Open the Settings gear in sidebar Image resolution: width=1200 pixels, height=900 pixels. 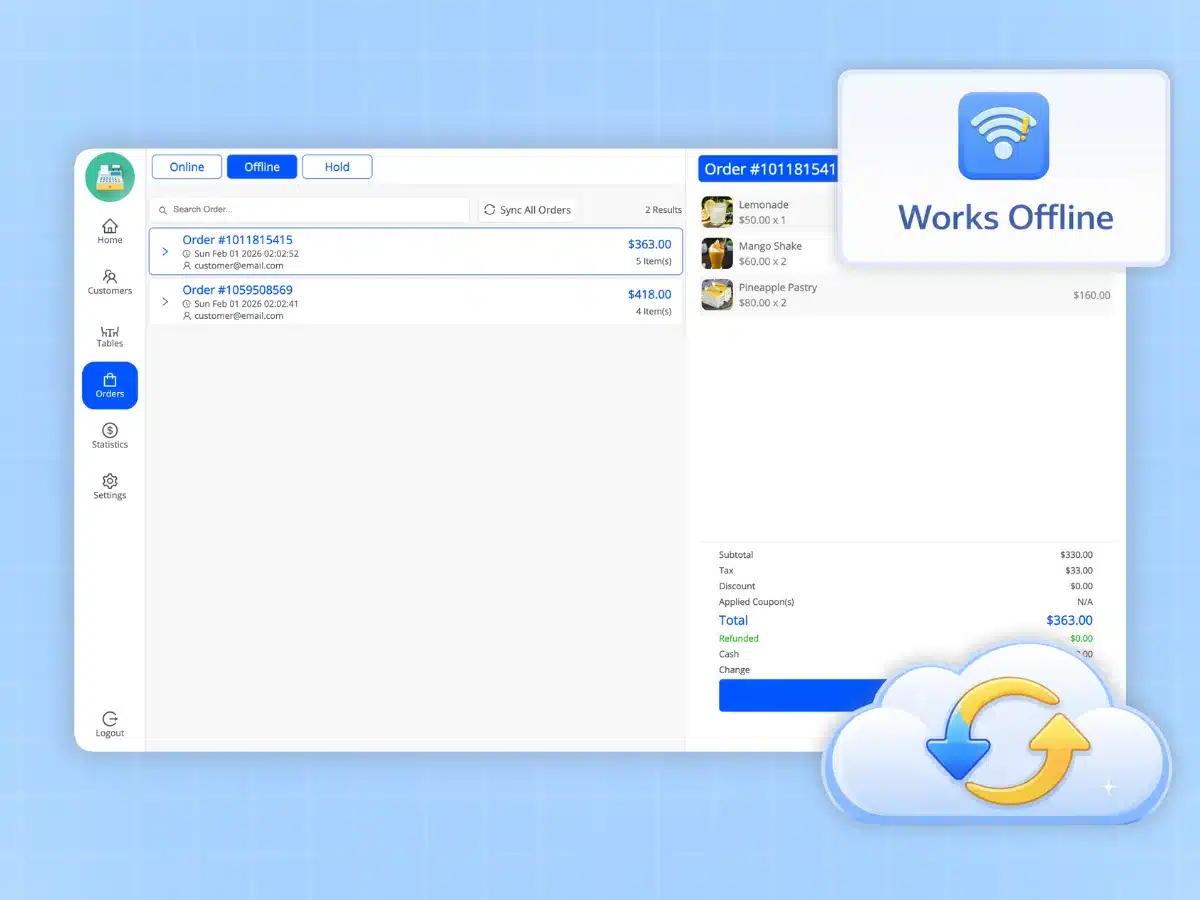(x=109, y=487)
